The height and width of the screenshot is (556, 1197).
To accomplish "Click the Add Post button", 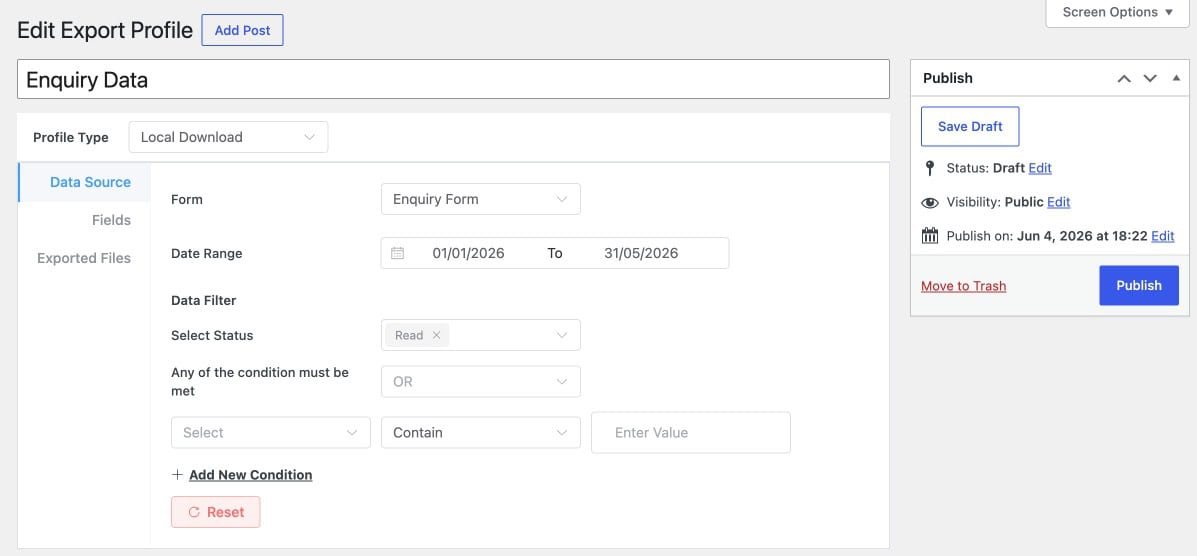I will click(242, 31).
